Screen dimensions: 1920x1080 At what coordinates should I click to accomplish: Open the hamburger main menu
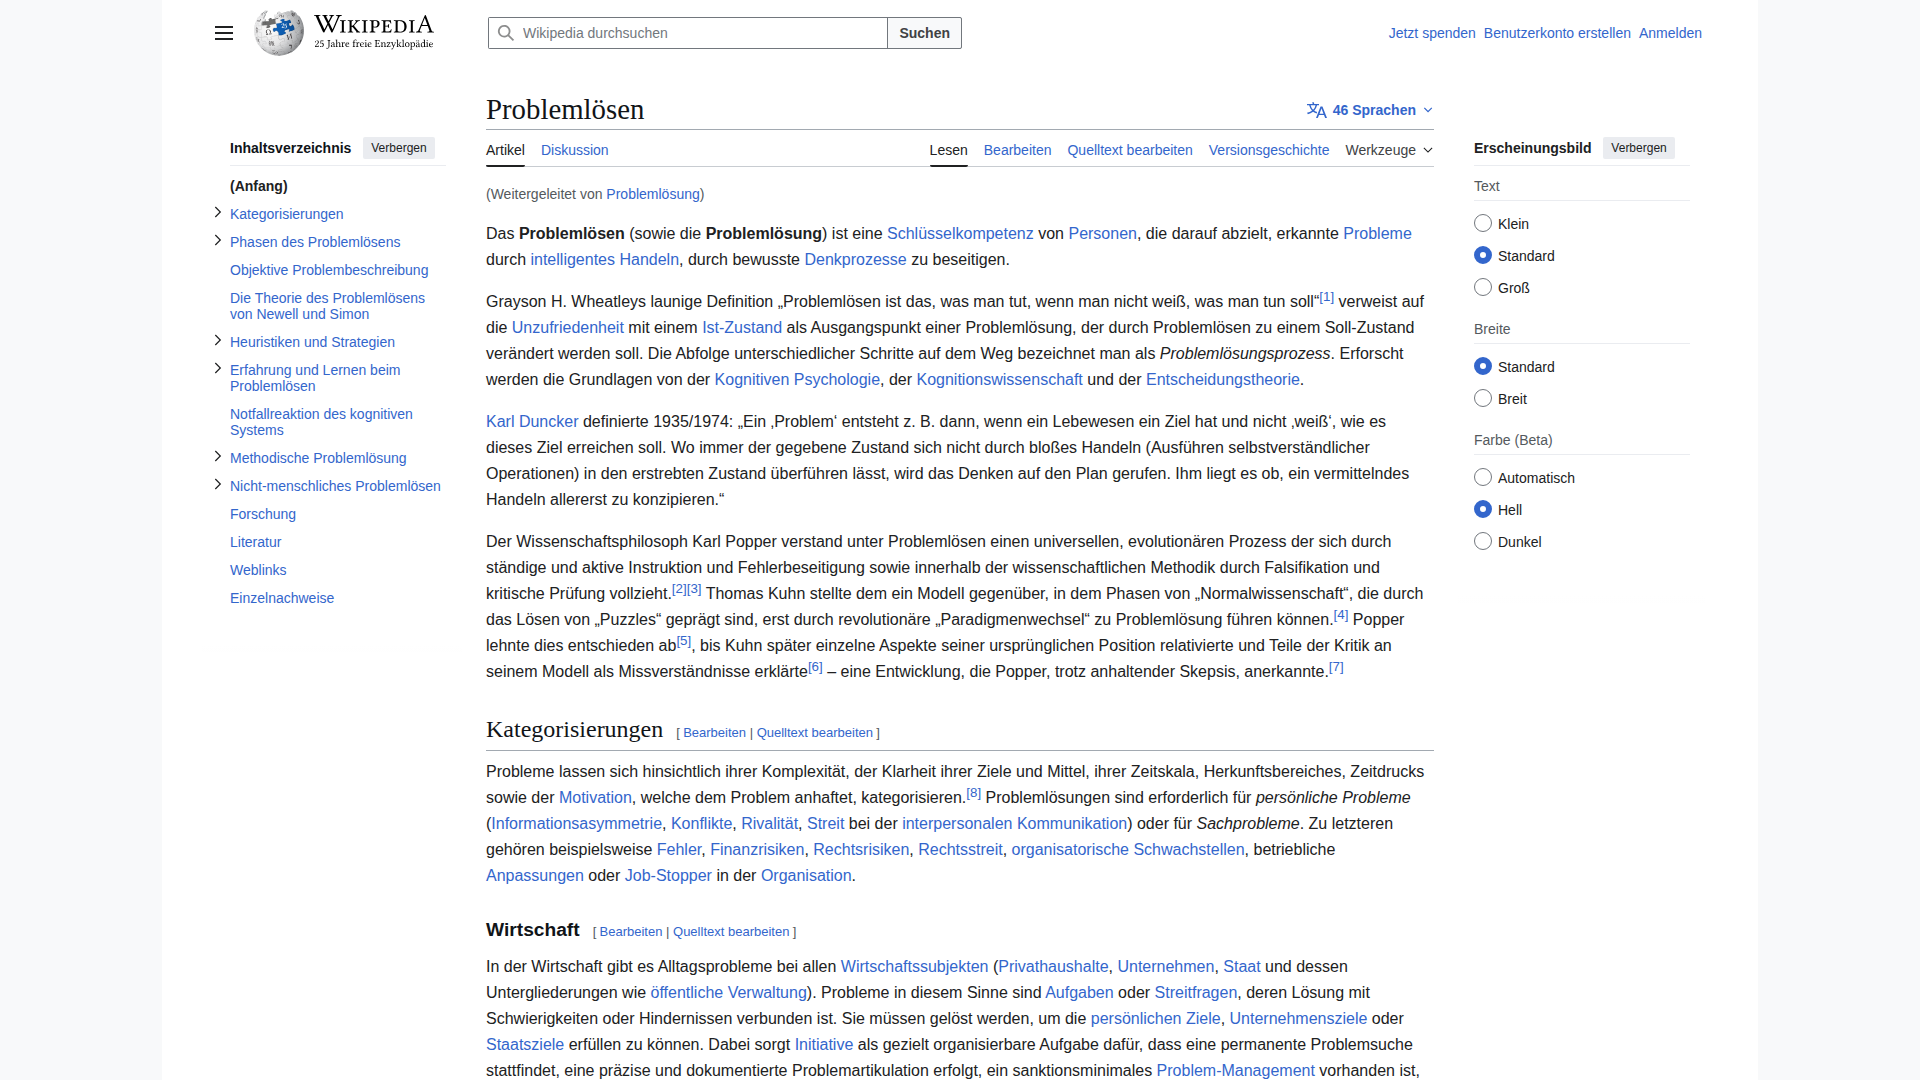[224, 33]
